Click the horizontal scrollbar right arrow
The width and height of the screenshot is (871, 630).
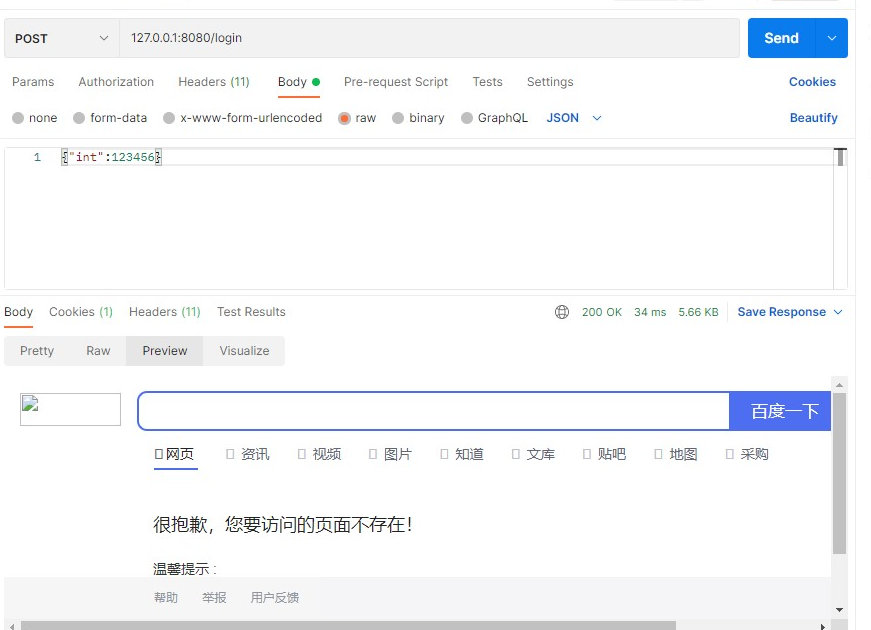823,627
